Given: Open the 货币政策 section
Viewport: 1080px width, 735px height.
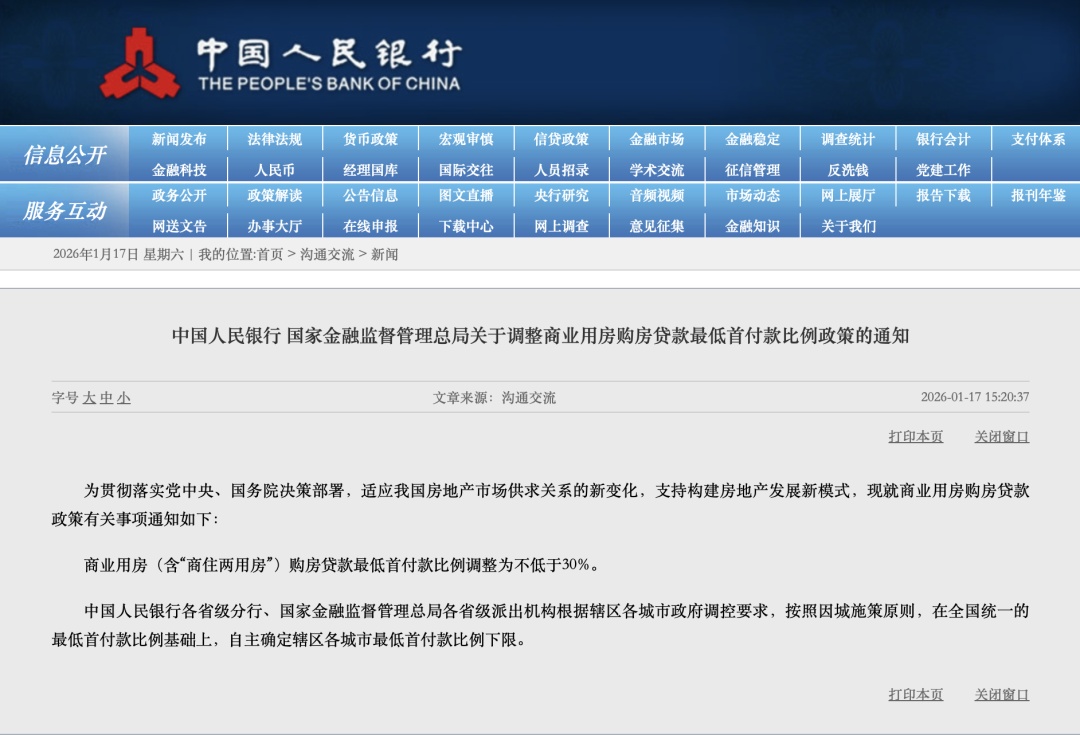Looking at the screenshot, I should (370, 139).
